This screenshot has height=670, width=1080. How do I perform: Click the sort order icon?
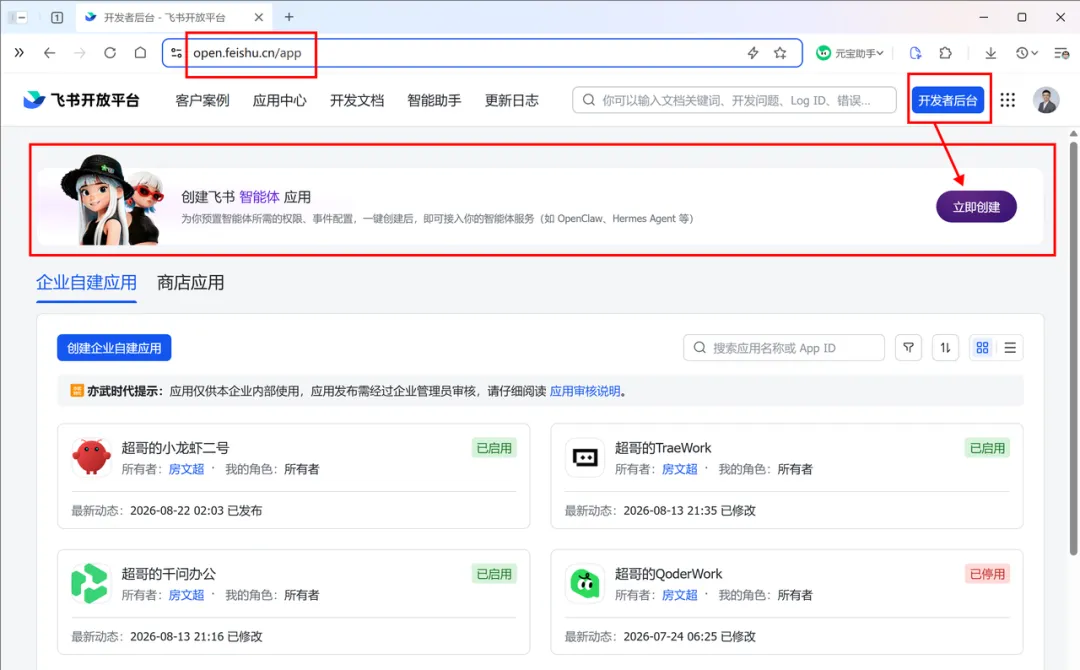point(945,348)
